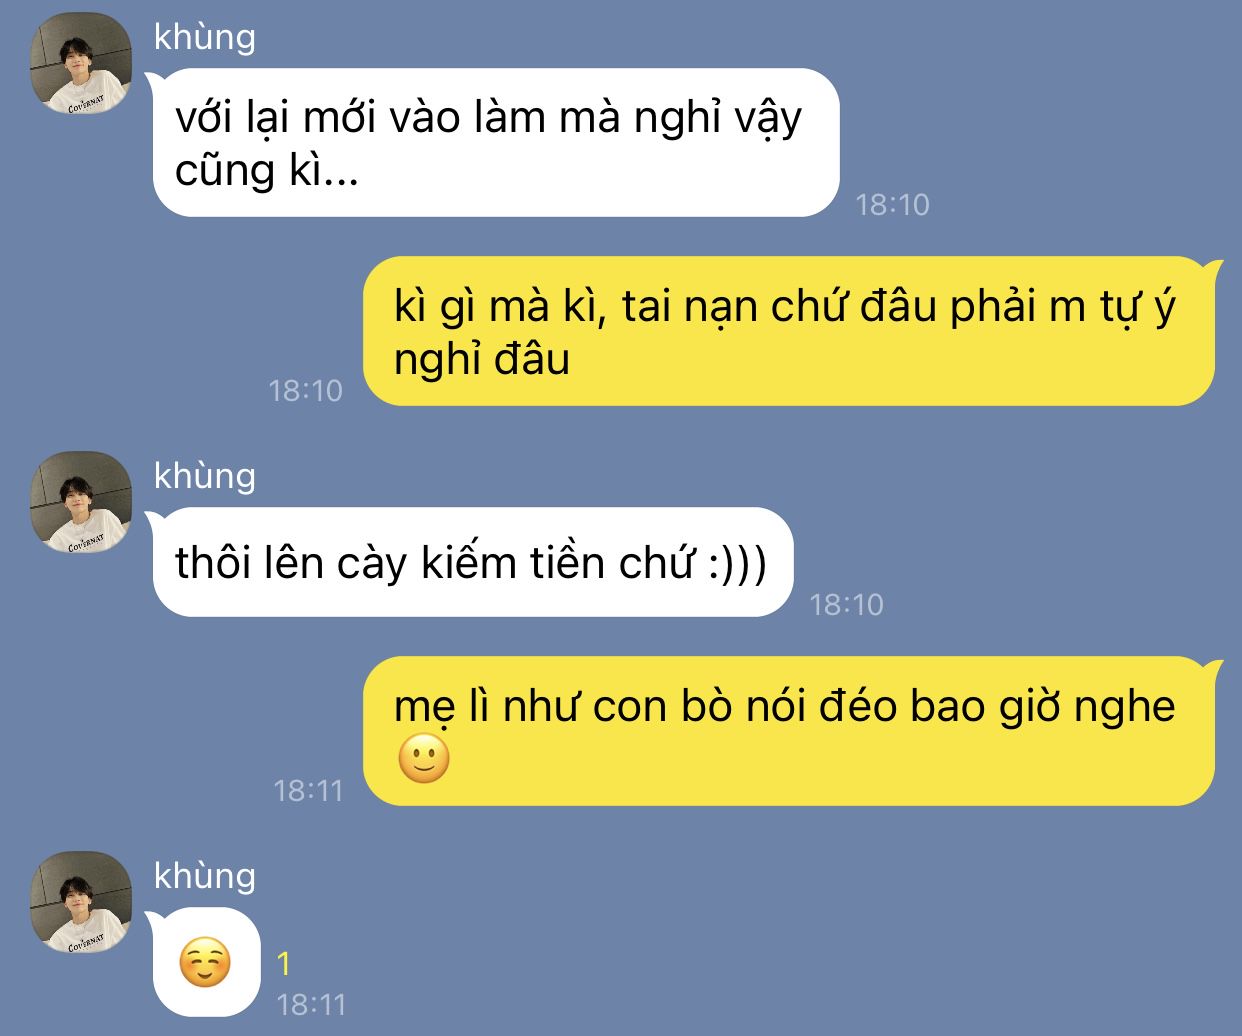Tap khùng's avatar beside the 'thôi lên cày' message
Image resolution: width=1242 pixels, height=1036 pixels.
[x=81, y=502]
